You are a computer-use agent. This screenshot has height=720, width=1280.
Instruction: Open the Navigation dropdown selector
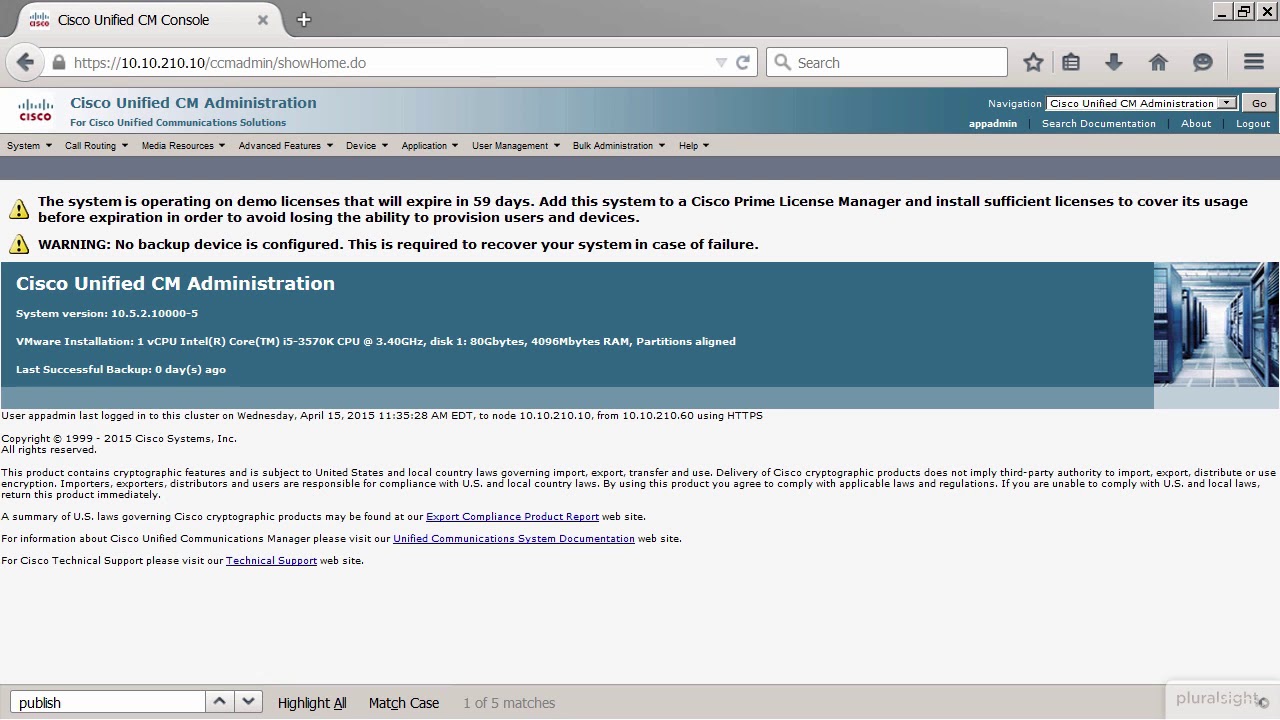pos(1141,103)
